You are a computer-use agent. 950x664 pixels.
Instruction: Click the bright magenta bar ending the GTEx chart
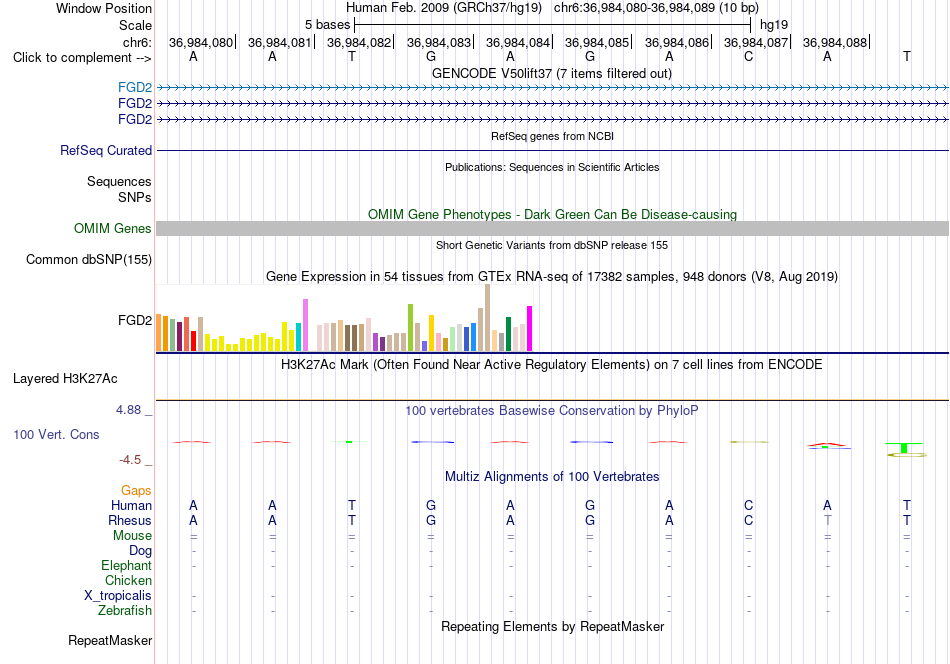[x=529, y=329]
